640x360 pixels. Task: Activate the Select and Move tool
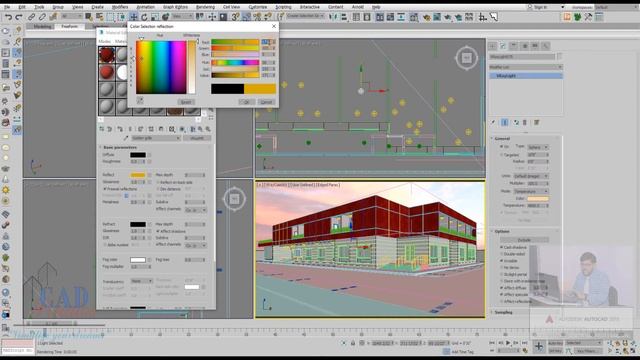[133, 17]
